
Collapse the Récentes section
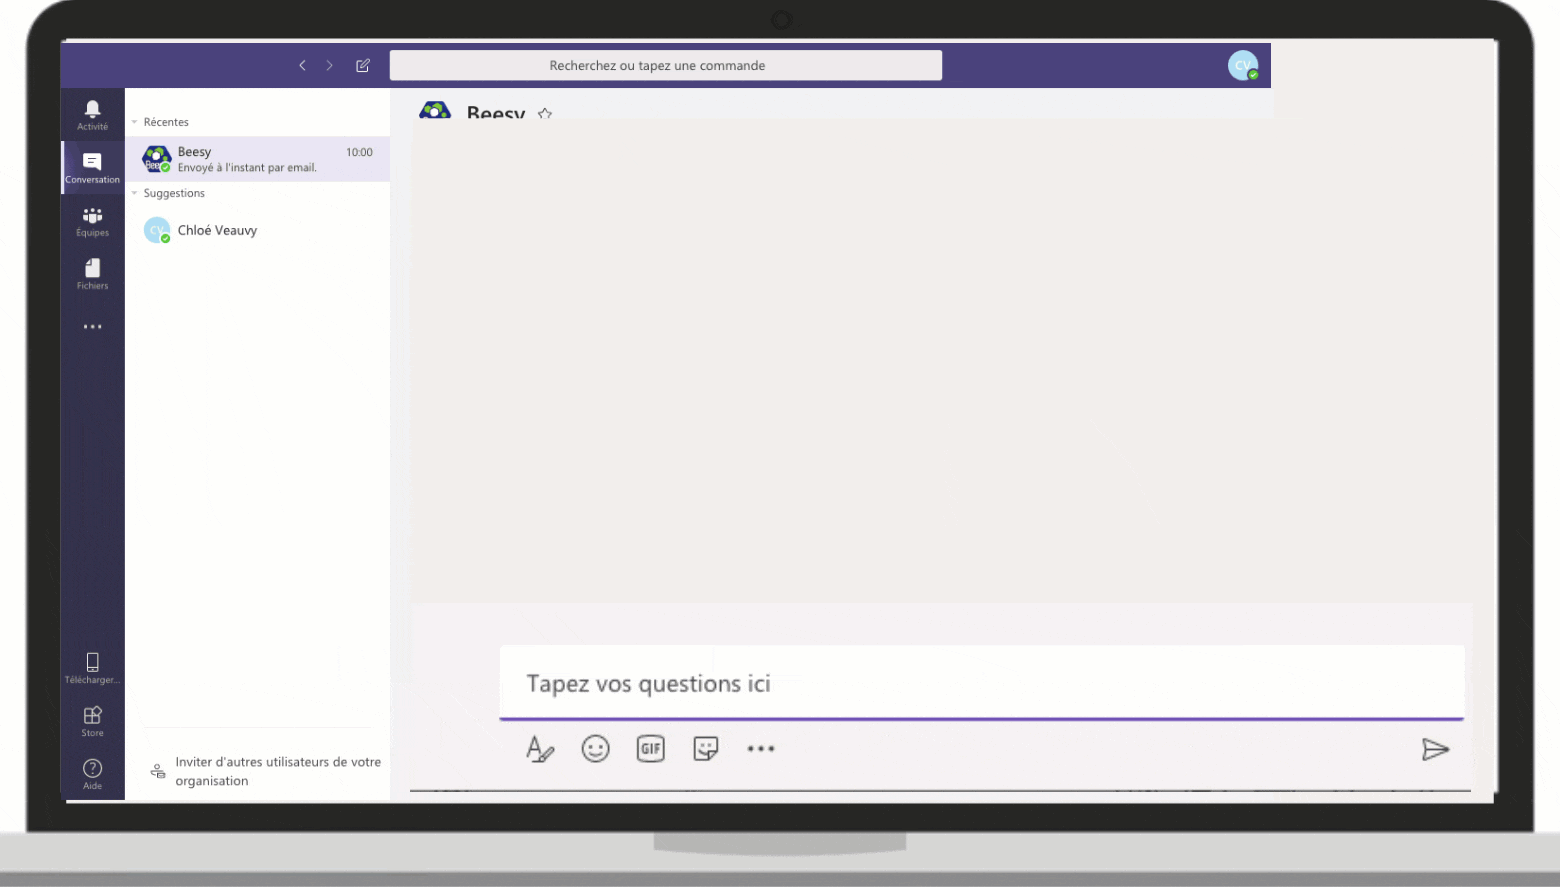(x=135, y=122)
